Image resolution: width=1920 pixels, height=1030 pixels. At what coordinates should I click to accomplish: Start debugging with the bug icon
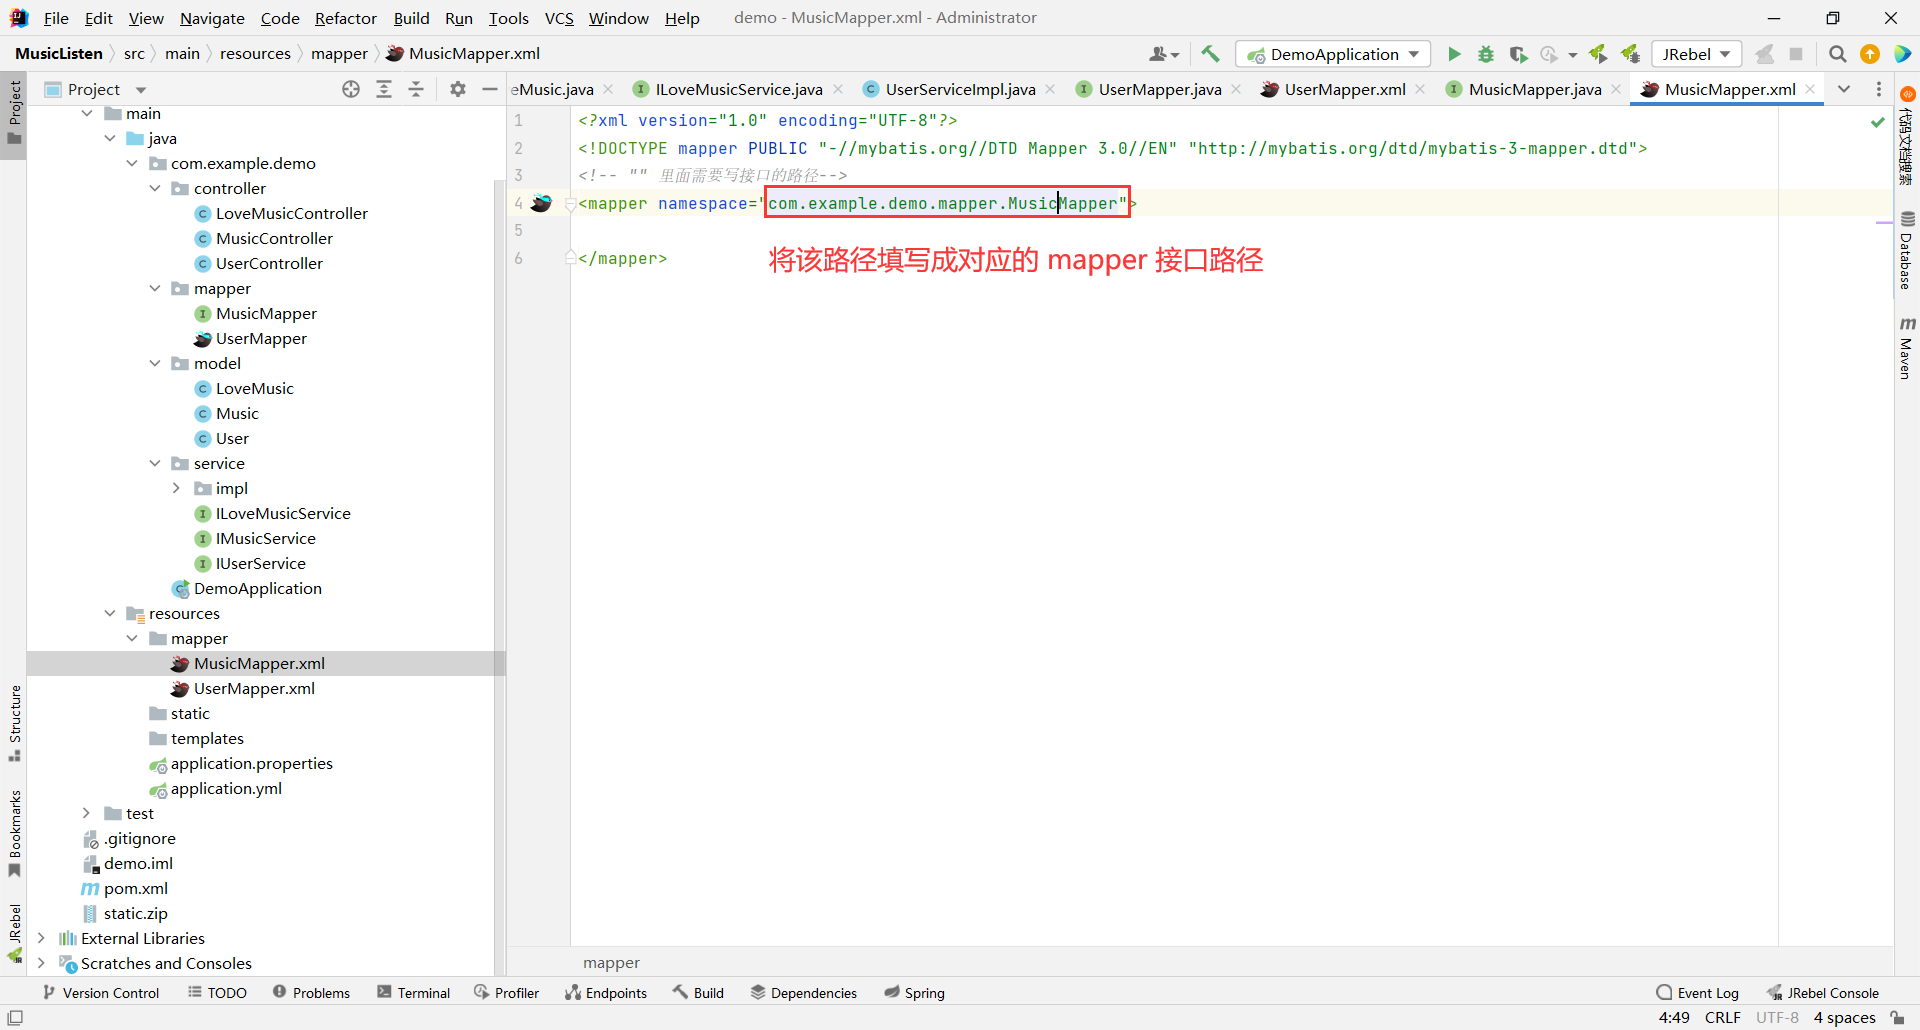(1486, 54)
